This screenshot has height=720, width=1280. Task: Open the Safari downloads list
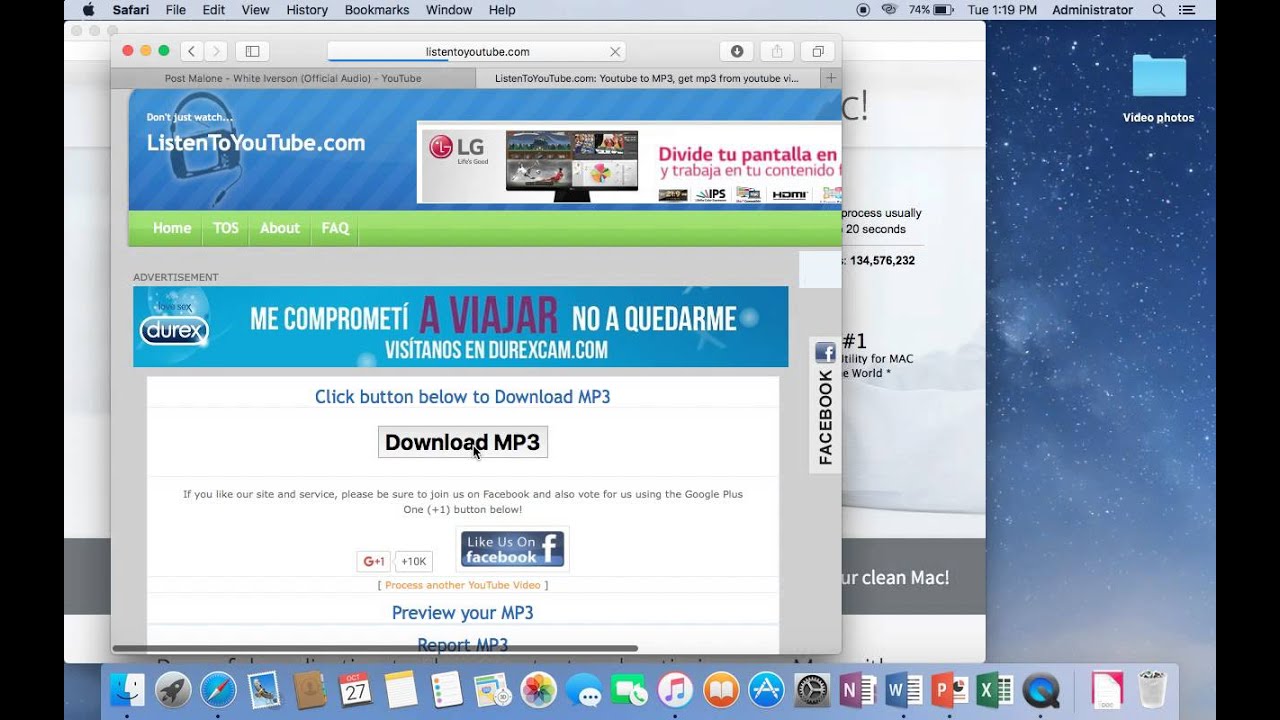(x=736, y=51)
